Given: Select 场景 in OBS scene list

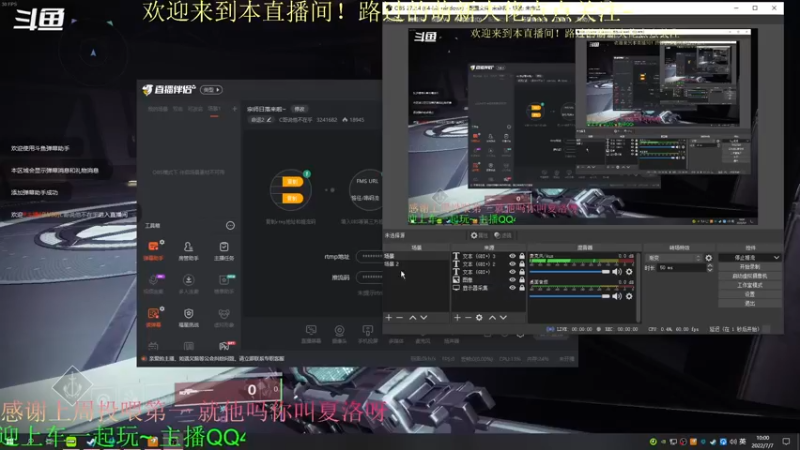Looking at the screenshot, I should [x=416, y=256].
